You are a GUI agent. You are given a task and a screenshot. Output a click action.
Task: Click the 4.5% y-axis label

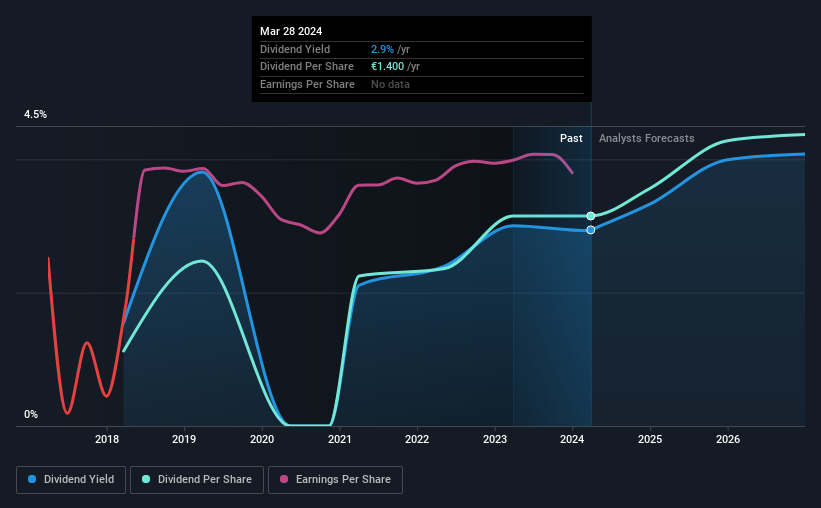(x=35, y=115)
